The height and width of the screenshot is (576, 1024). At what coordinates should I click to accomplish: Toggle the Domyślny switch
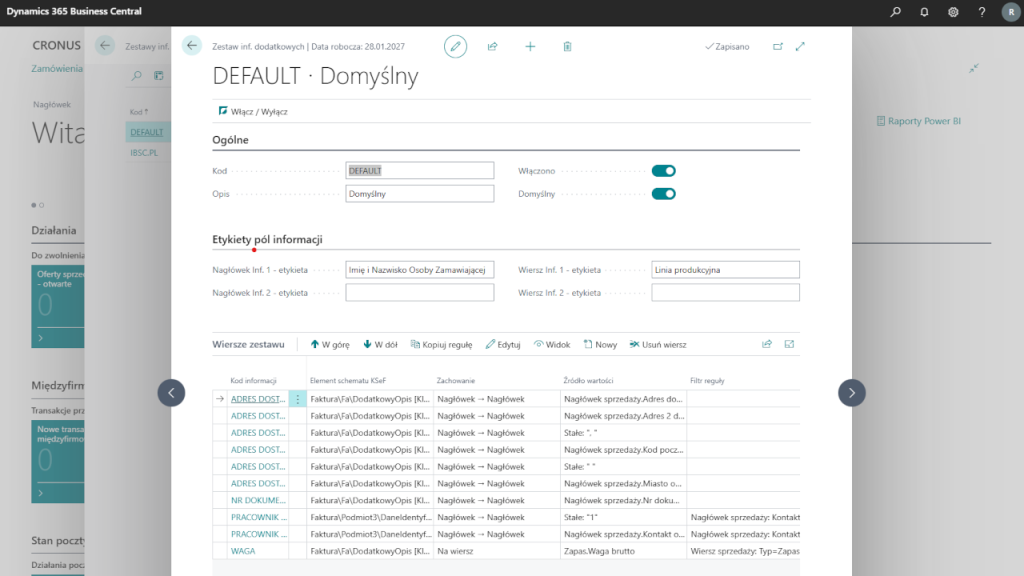pos(663,194)
